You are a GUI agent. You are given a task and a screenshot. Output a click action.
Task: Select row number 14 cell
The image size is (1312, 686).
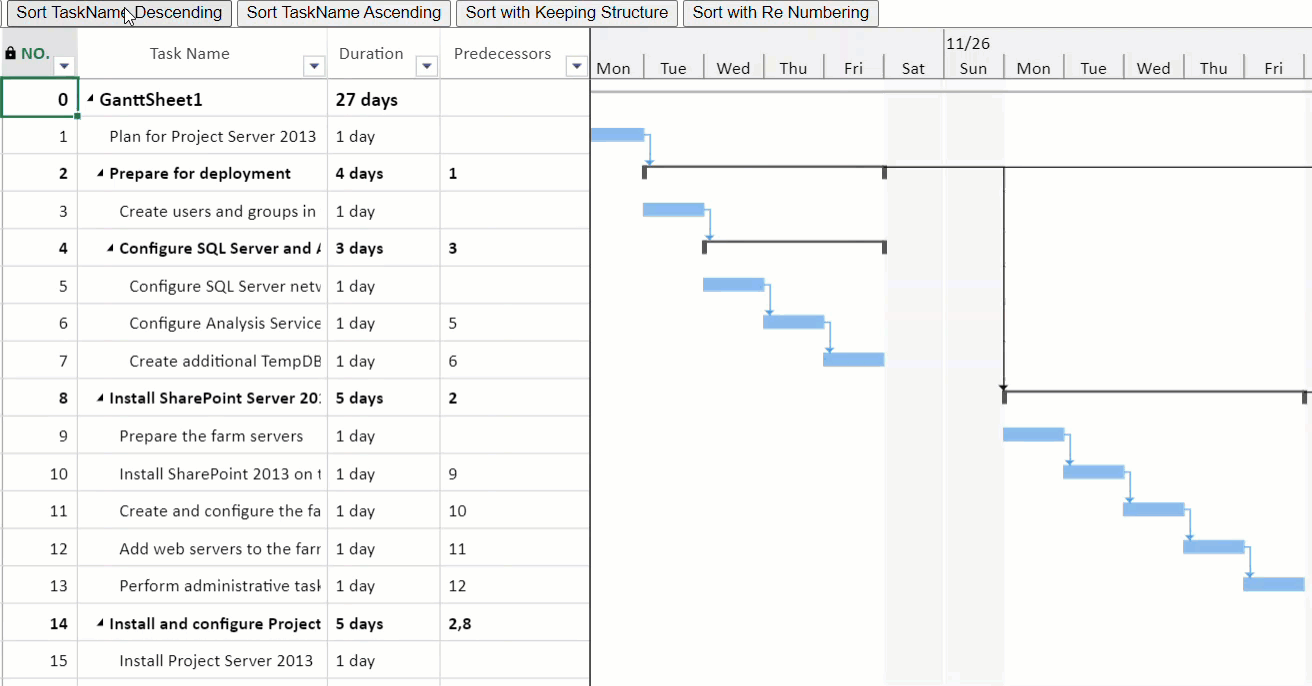coord(39,624)
